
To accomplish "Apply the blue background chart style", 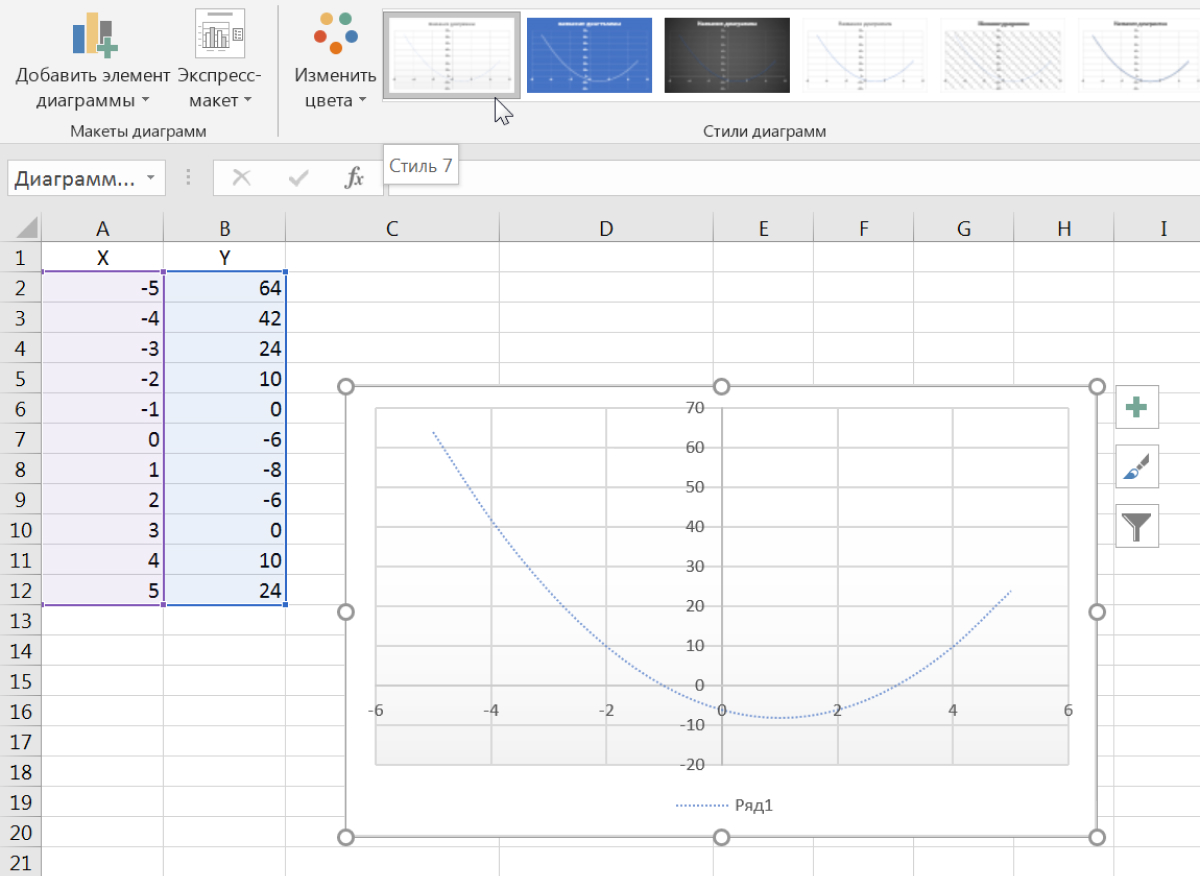I will click(x=589, y=55).
